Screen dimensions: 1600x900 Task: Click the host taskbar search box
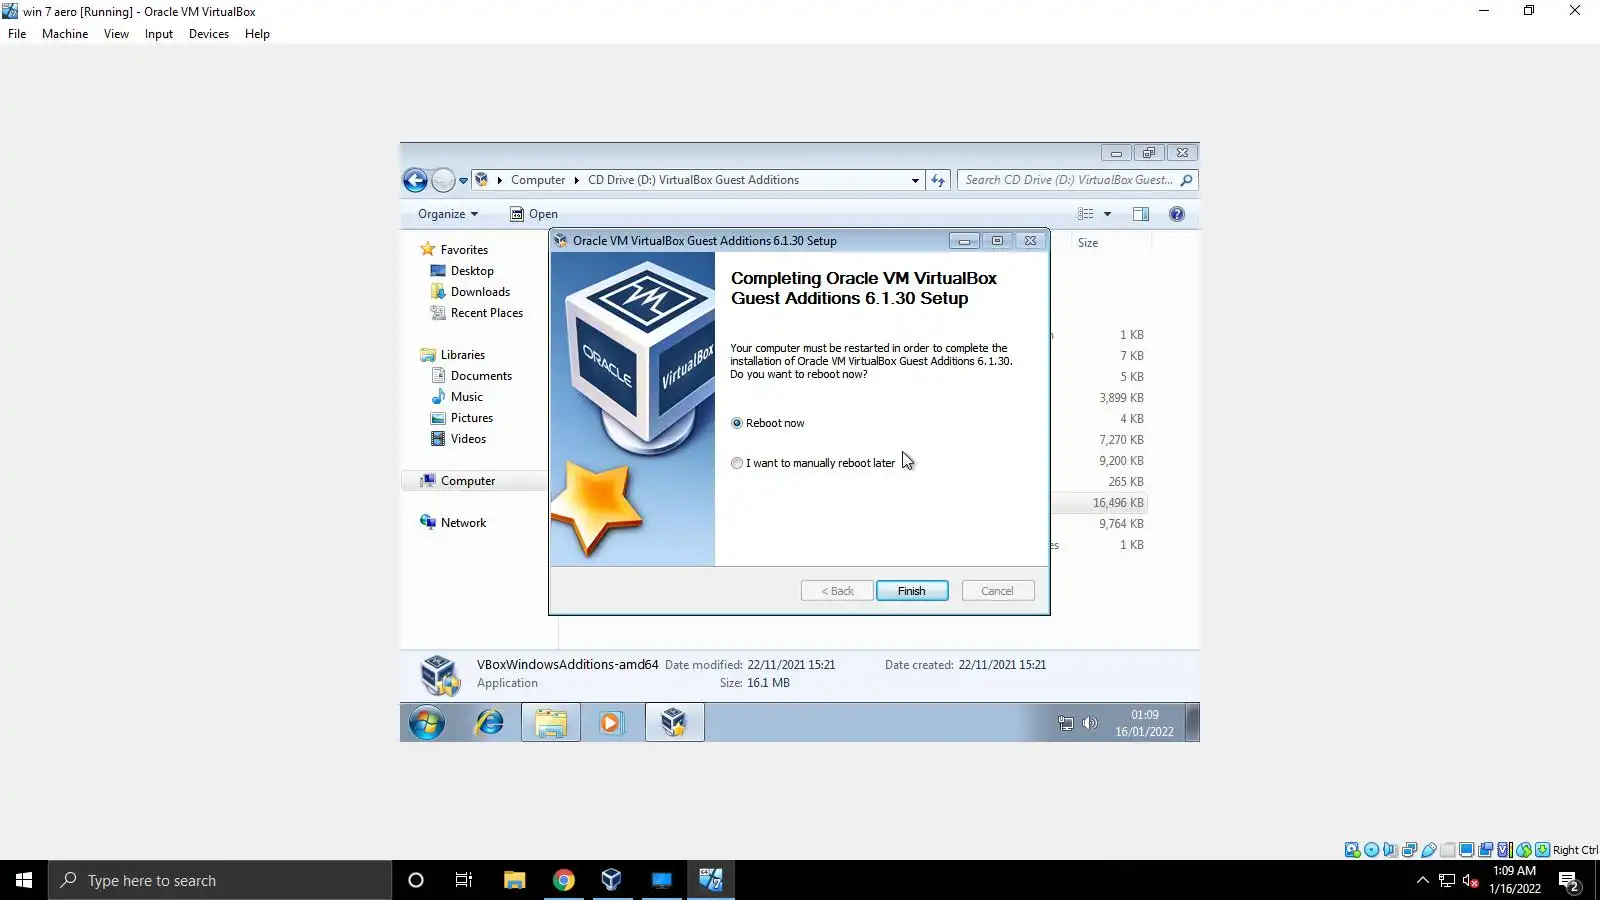click(220, 880)
